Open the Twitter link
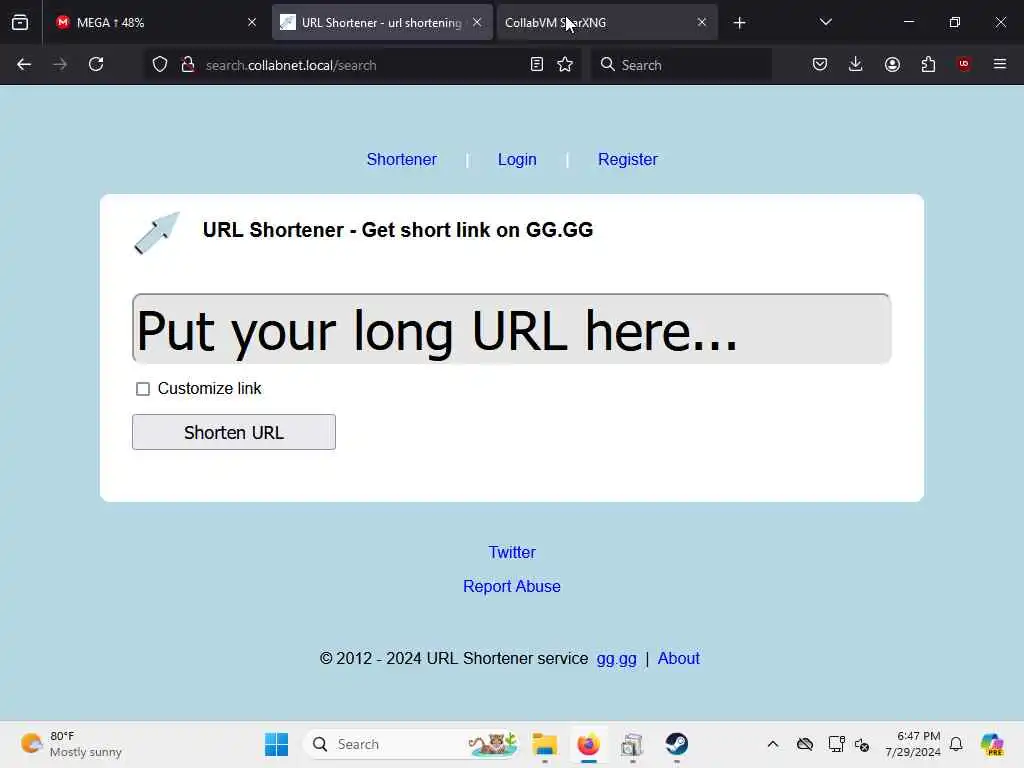The image size is (1024, 768). pyautogui.click(x=512, y=552)
